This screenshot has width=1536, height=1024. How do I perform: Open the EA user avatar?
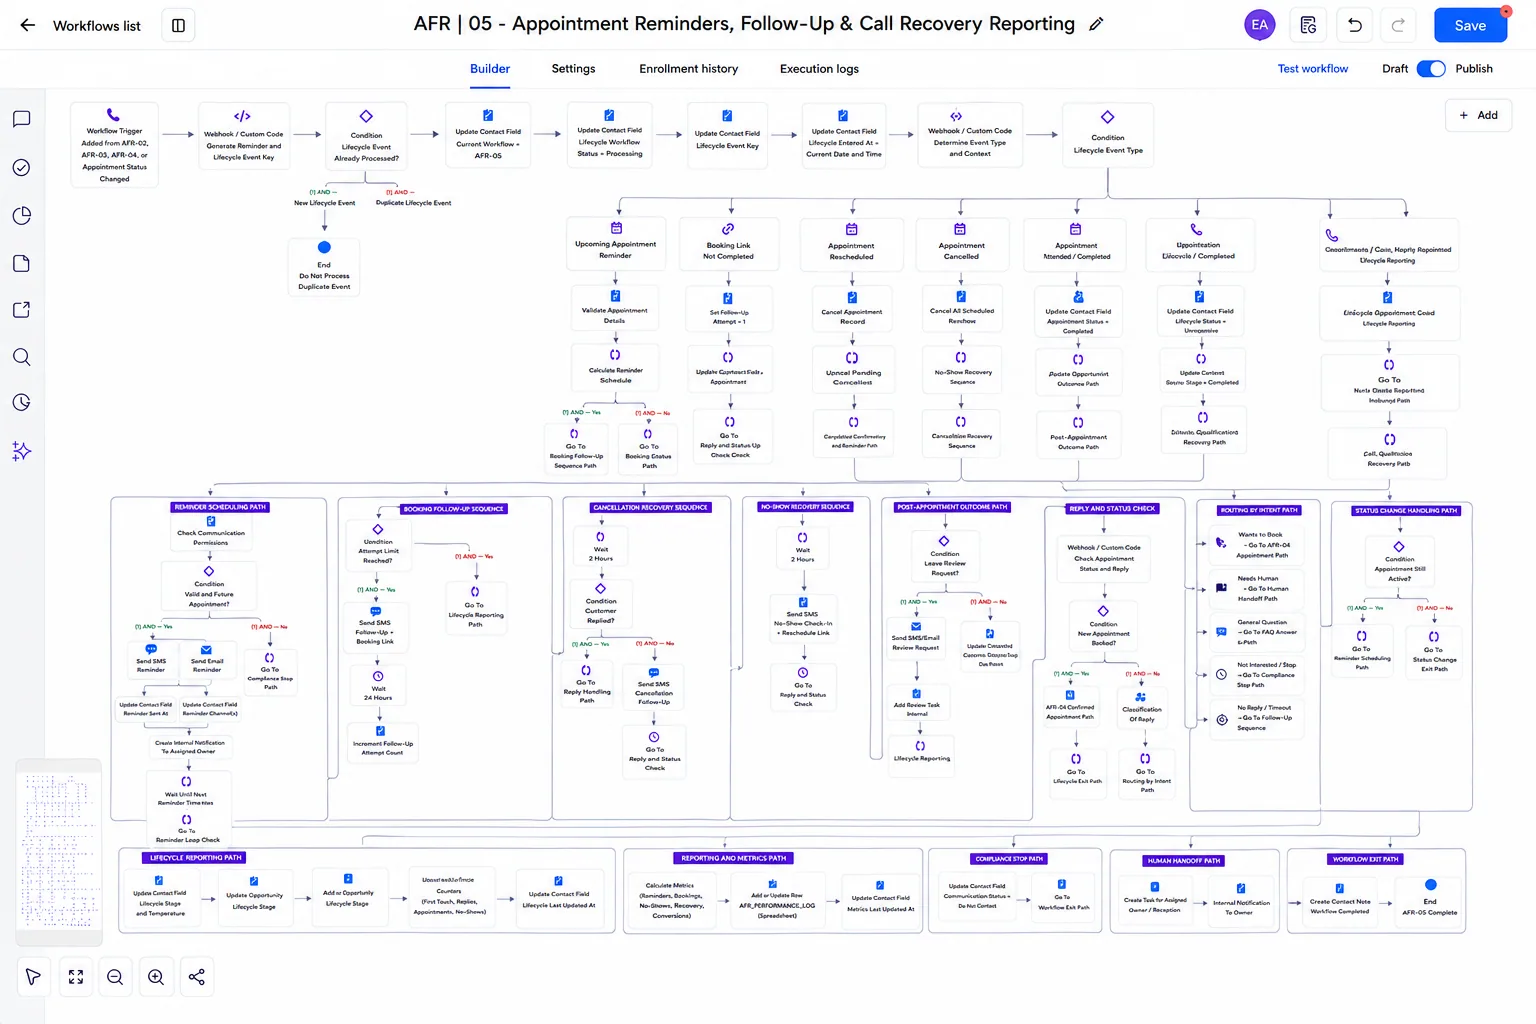1259,25
